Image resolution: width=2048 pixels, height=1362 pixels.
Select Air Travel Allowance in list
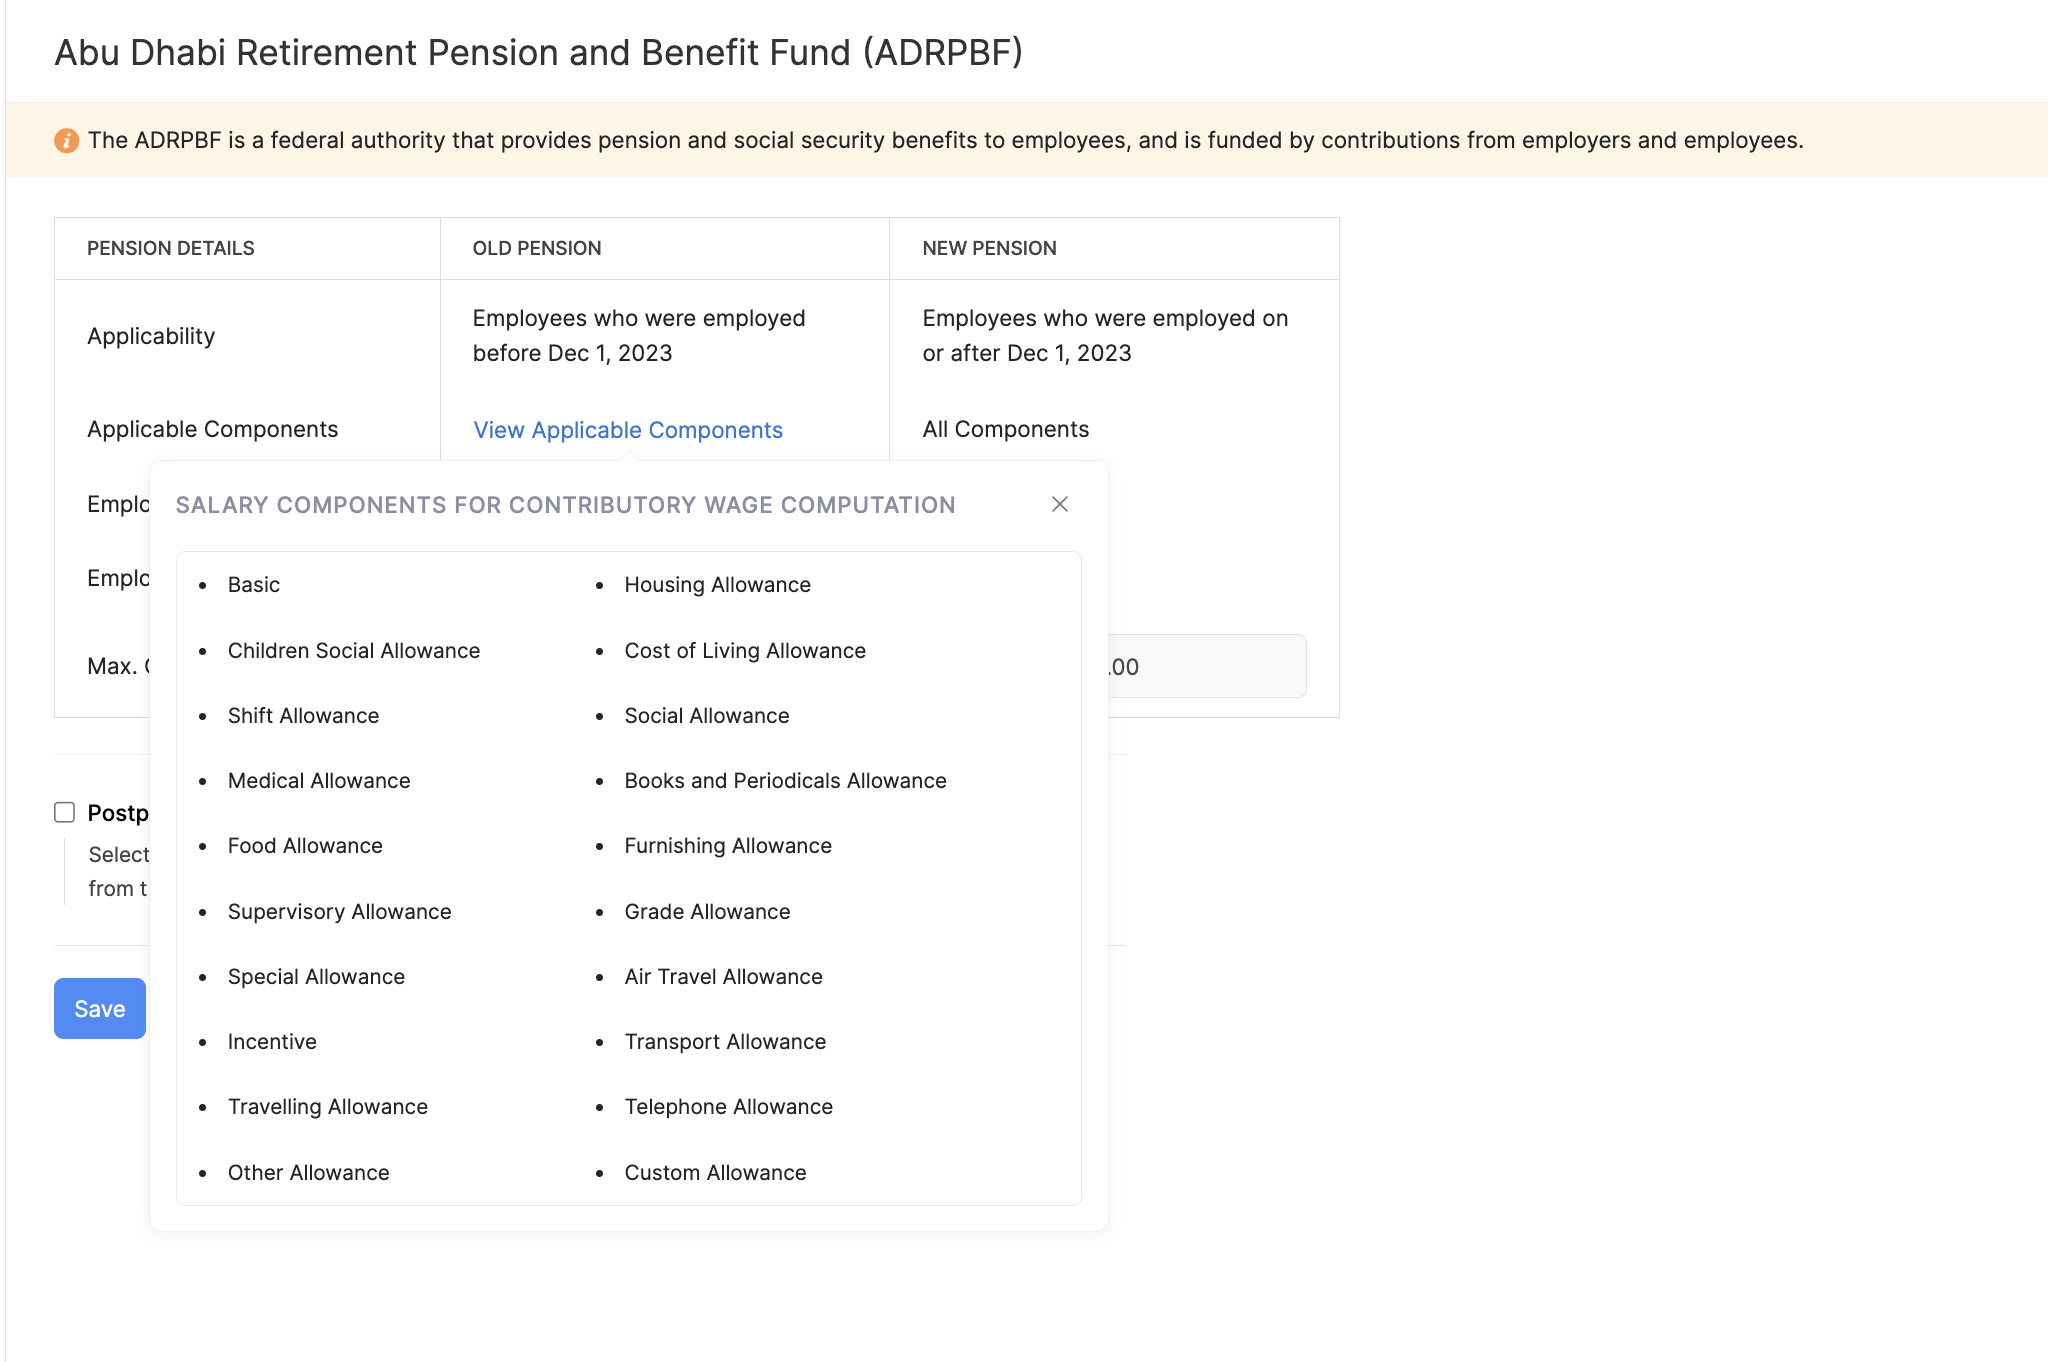(x=723, y=977)
